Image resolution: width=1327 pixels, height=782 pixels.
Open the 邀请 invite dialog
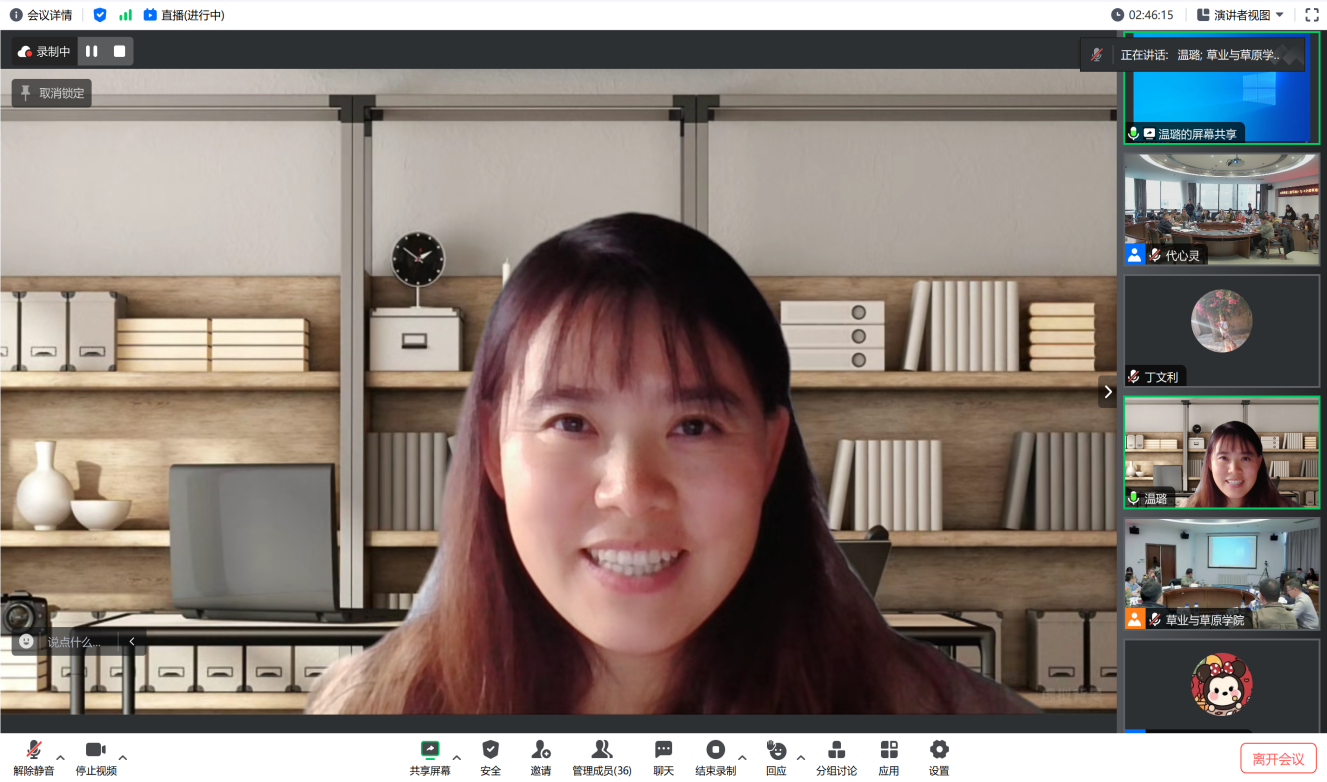pos(541,758)
